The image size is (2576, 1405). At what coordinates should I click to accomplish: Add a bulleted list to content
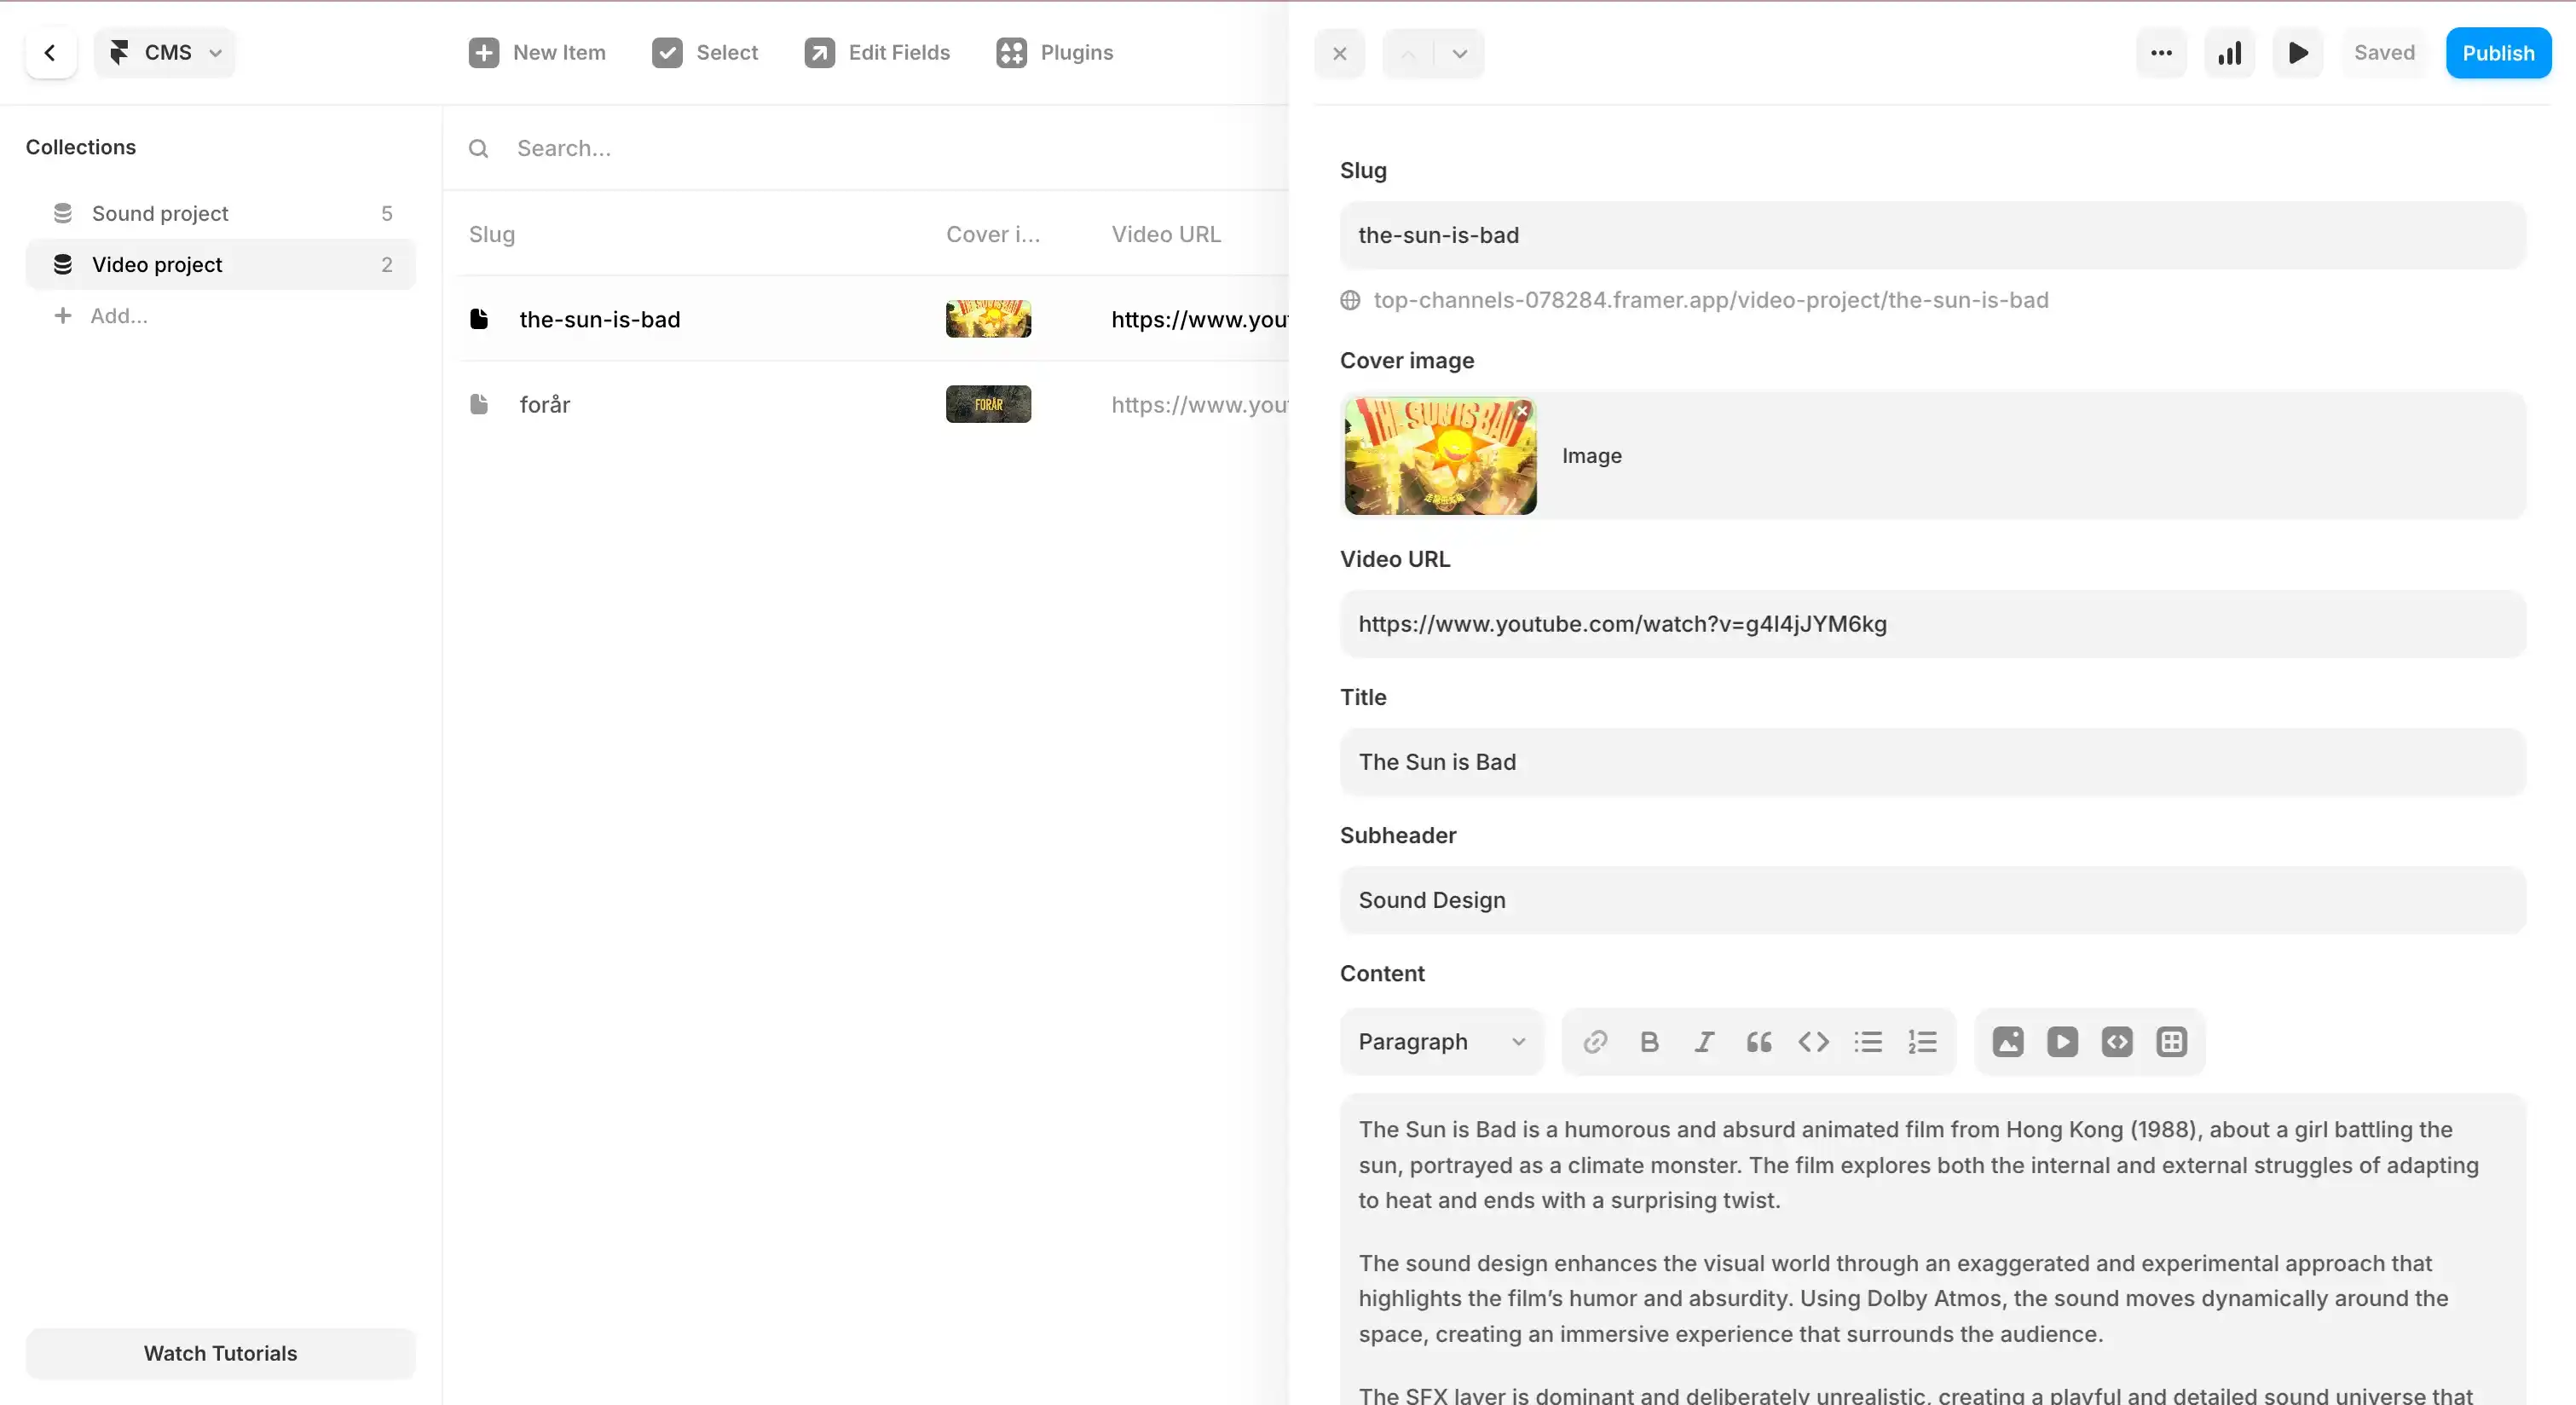1867,1042
